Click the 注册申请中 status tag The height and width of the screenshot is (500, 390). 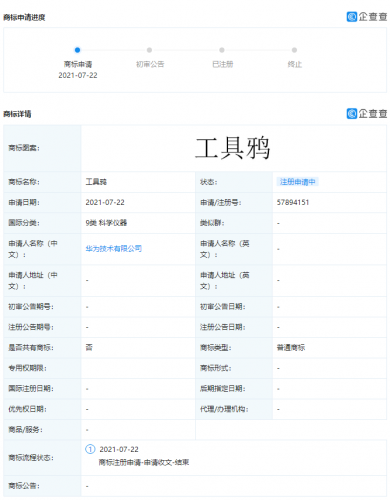click(297, 182)
